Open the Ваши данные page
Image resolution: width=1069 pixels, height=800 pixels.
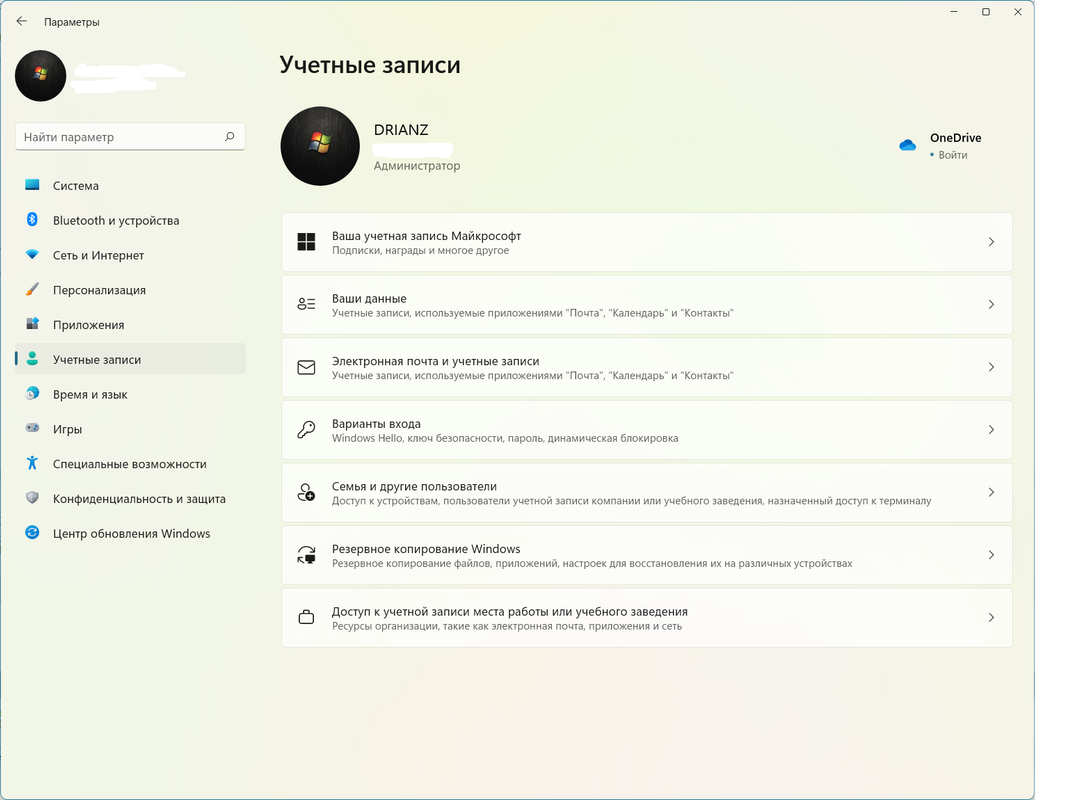click(647, 305)
